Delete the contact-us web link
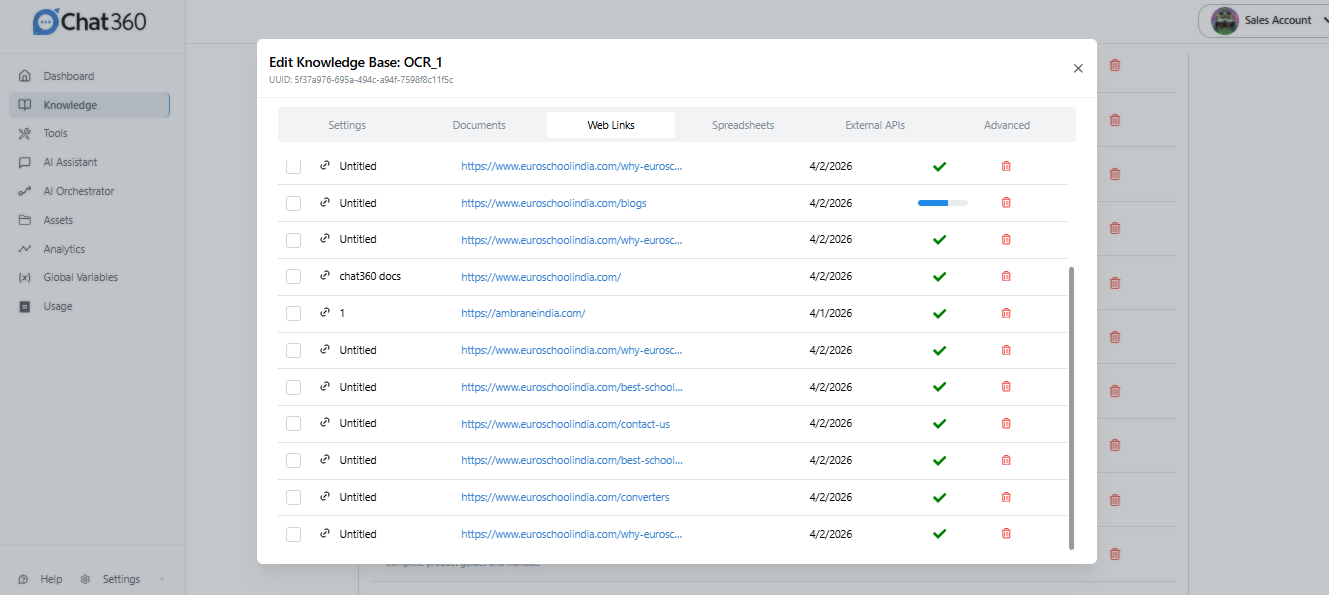1329x595 pixels. [x=1006, y=423]
